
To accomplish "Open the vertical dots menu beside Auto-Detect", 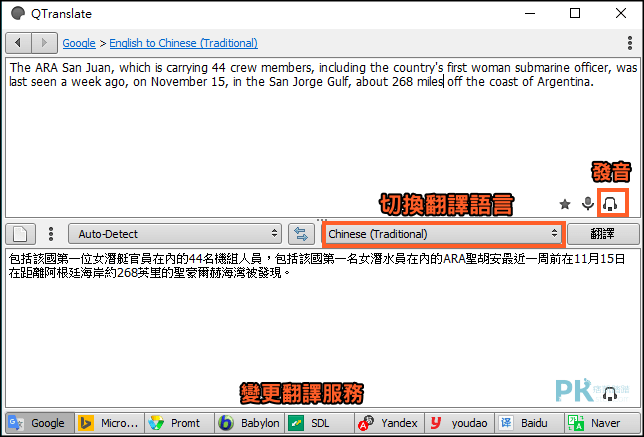I will [x=51, y=234].
